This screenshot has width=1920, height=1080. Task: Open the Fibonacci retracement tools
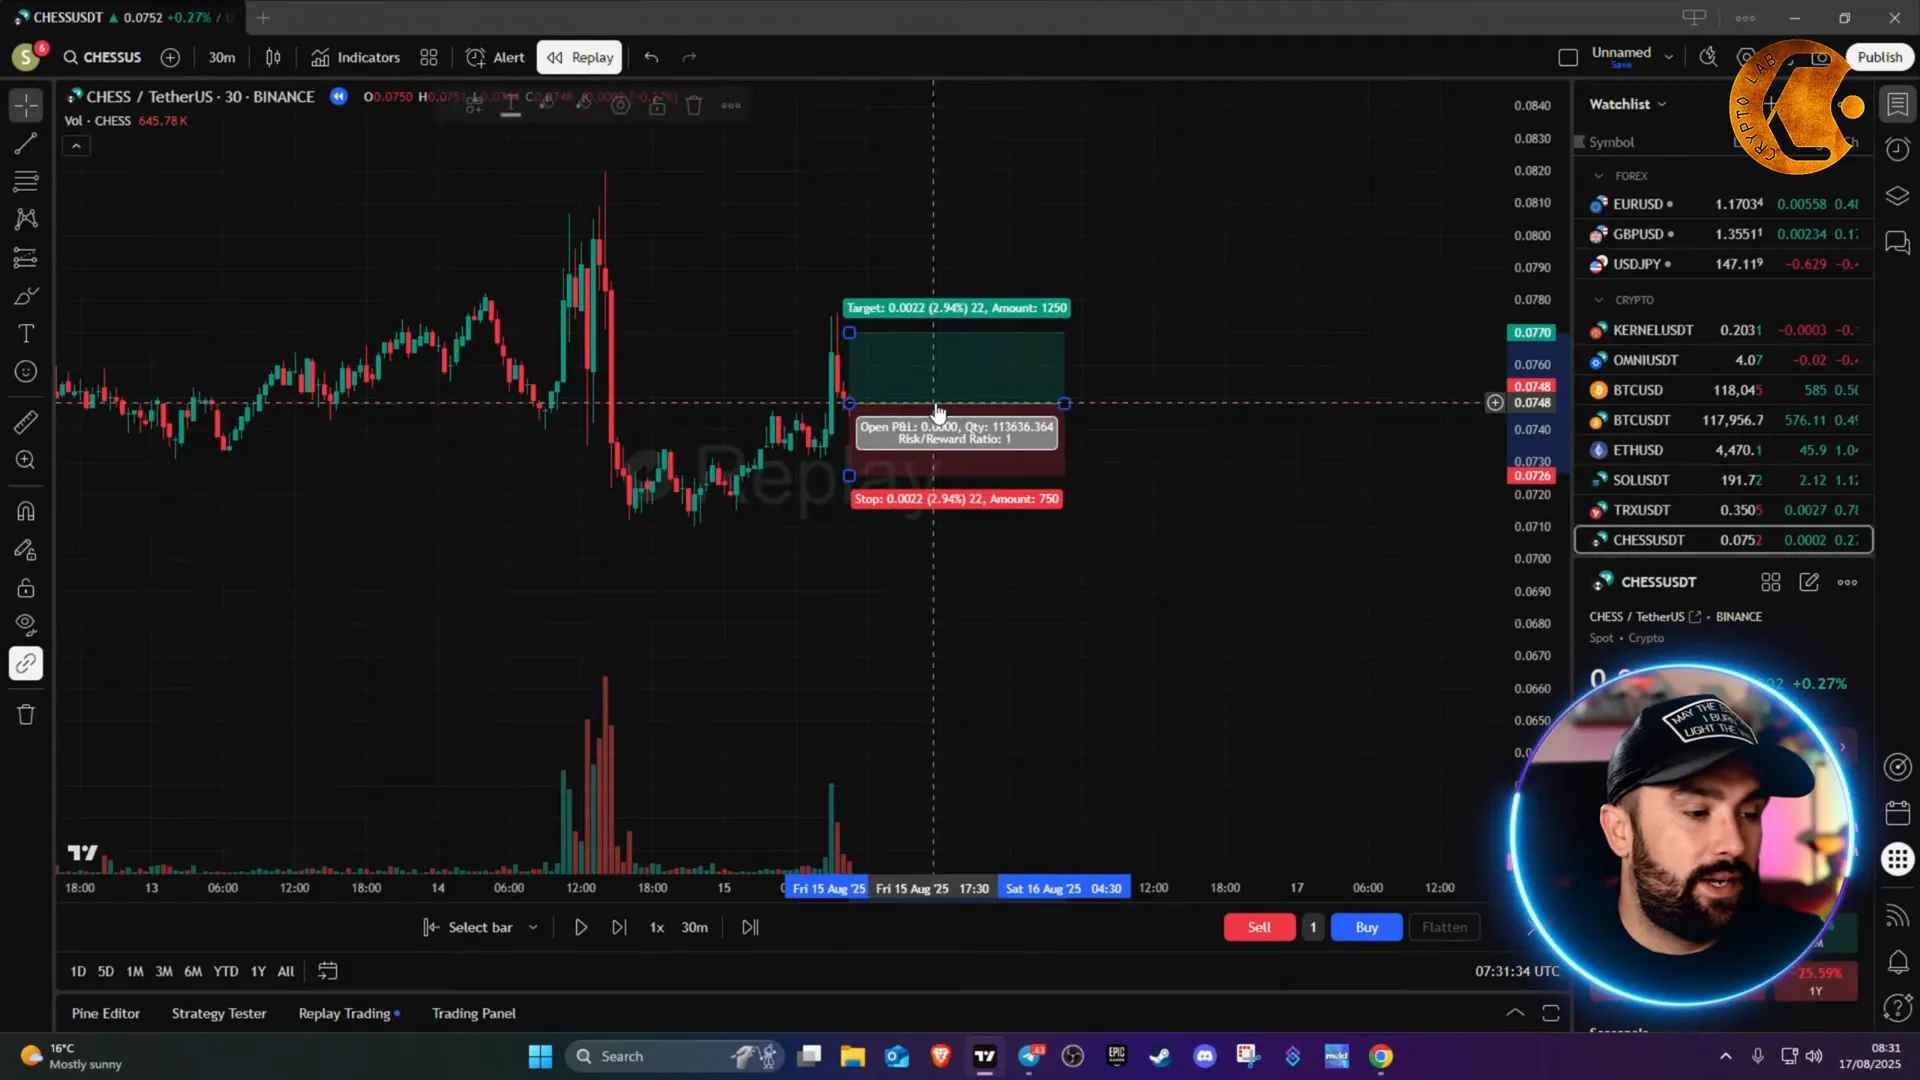[26, 181]
